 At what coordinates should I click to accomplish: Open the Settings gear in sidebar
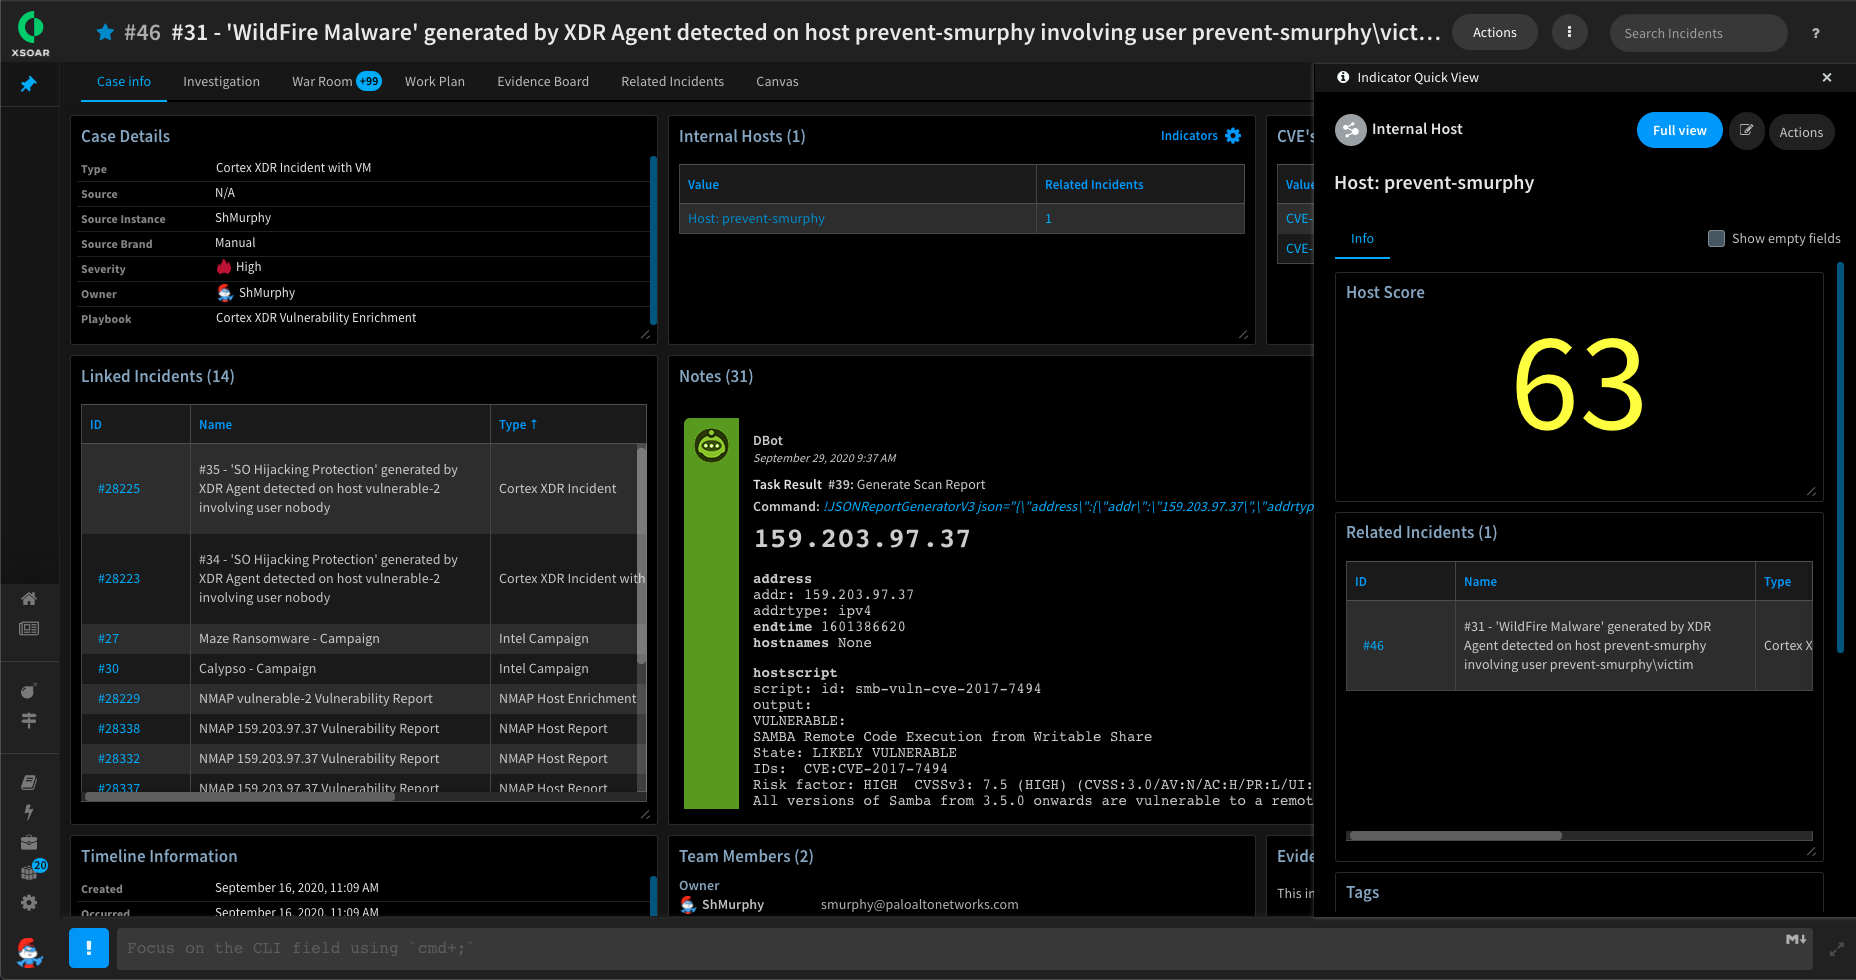point(29,903)
